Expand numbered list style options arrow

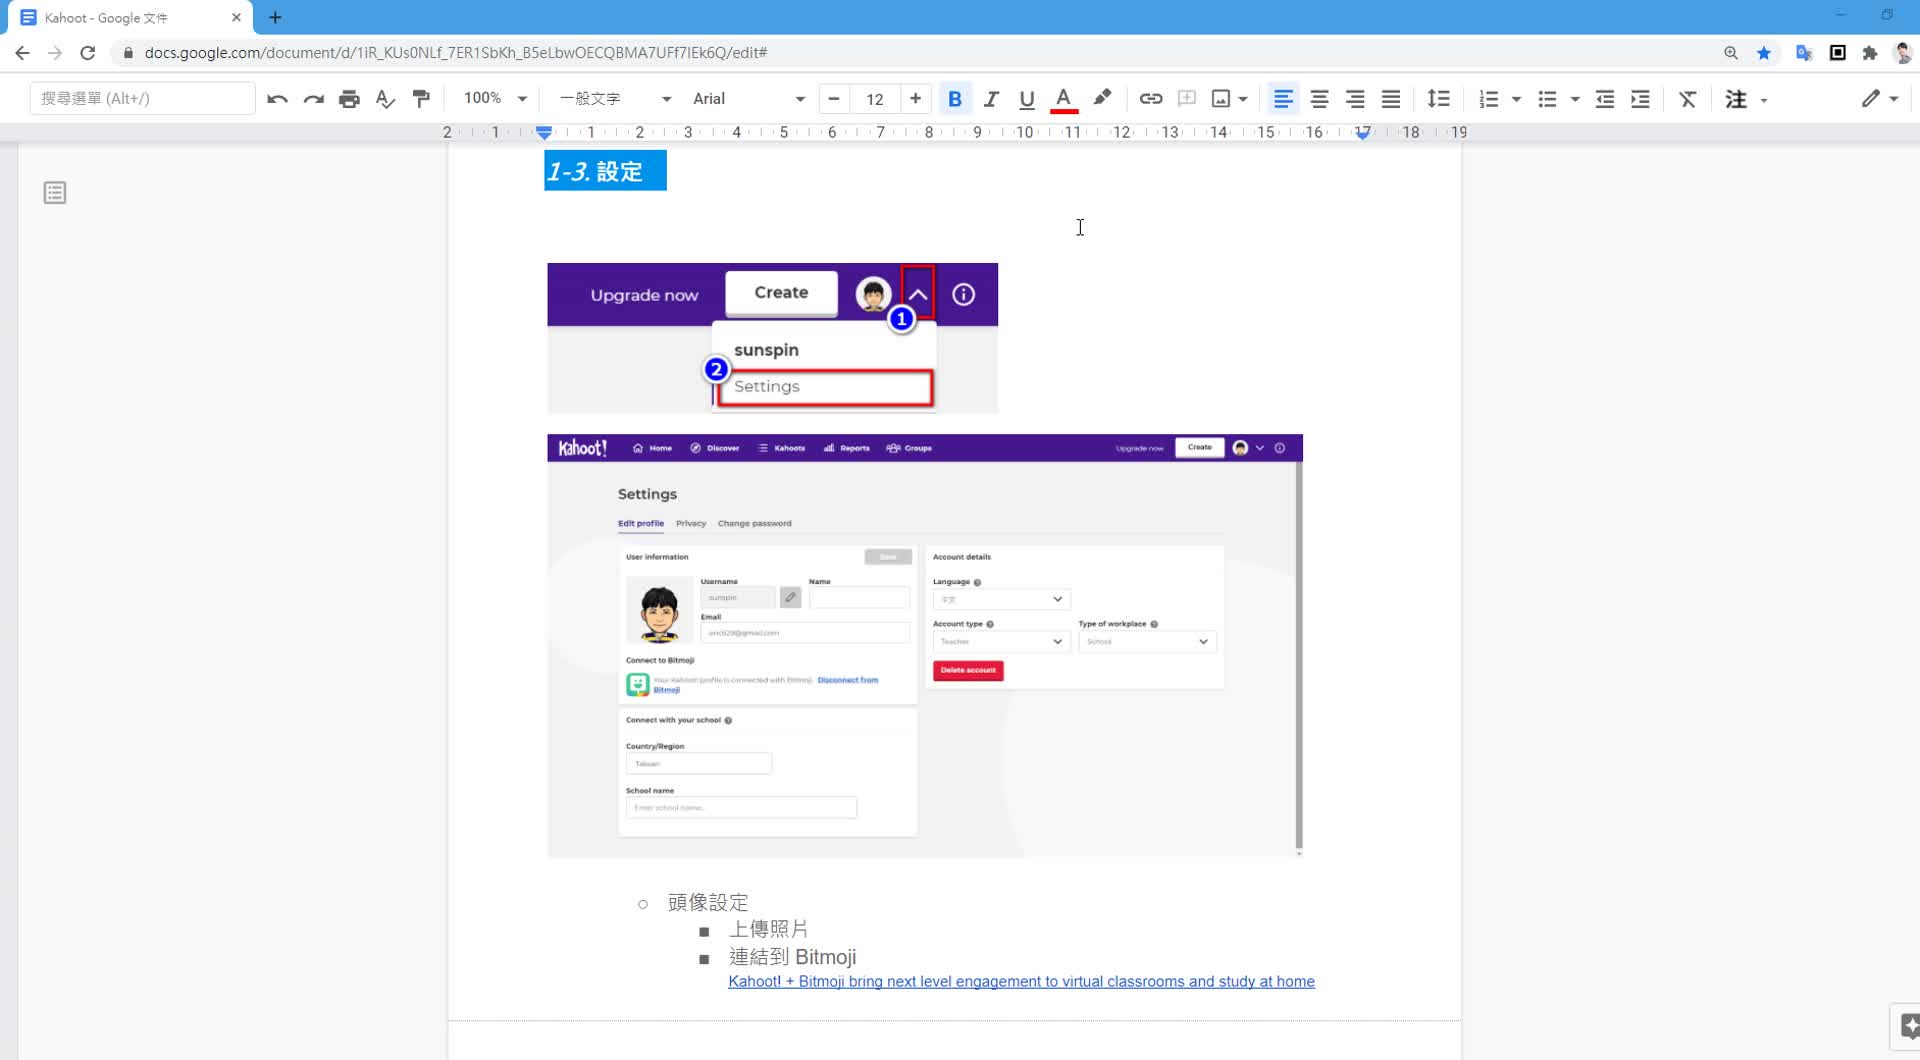point(1516,99)
